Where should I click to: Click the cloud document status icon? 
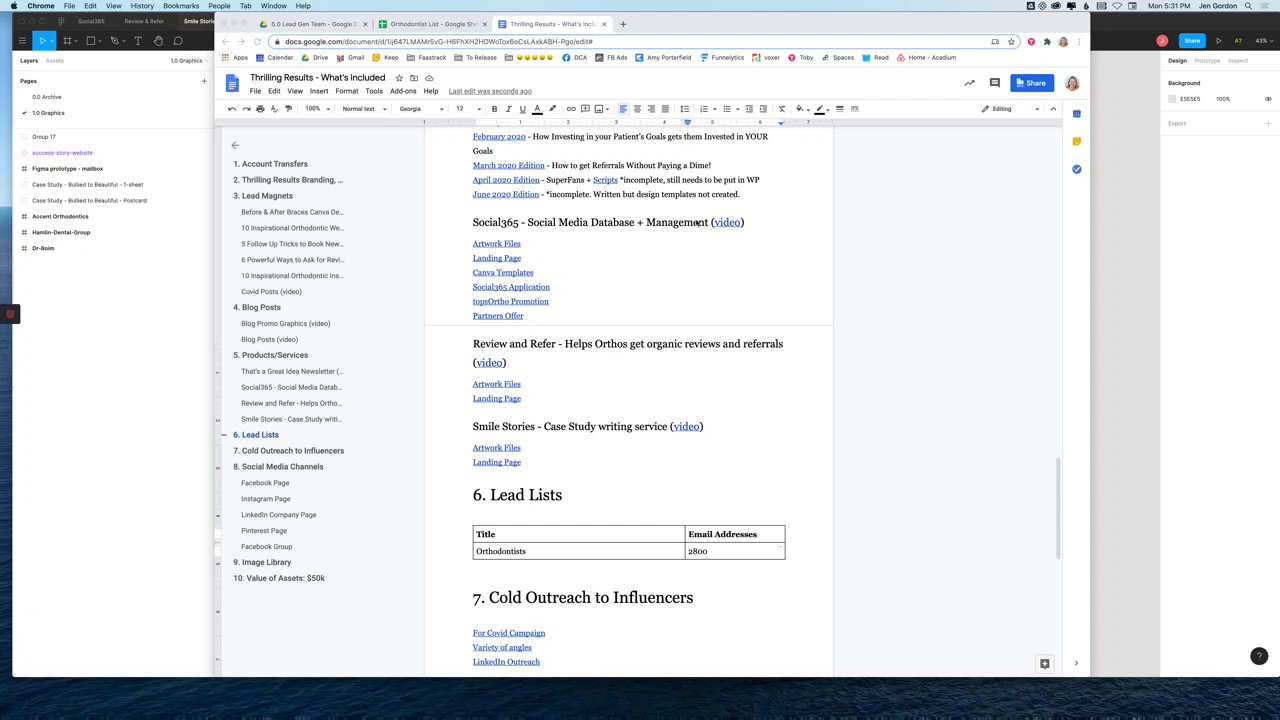[429, 78]
